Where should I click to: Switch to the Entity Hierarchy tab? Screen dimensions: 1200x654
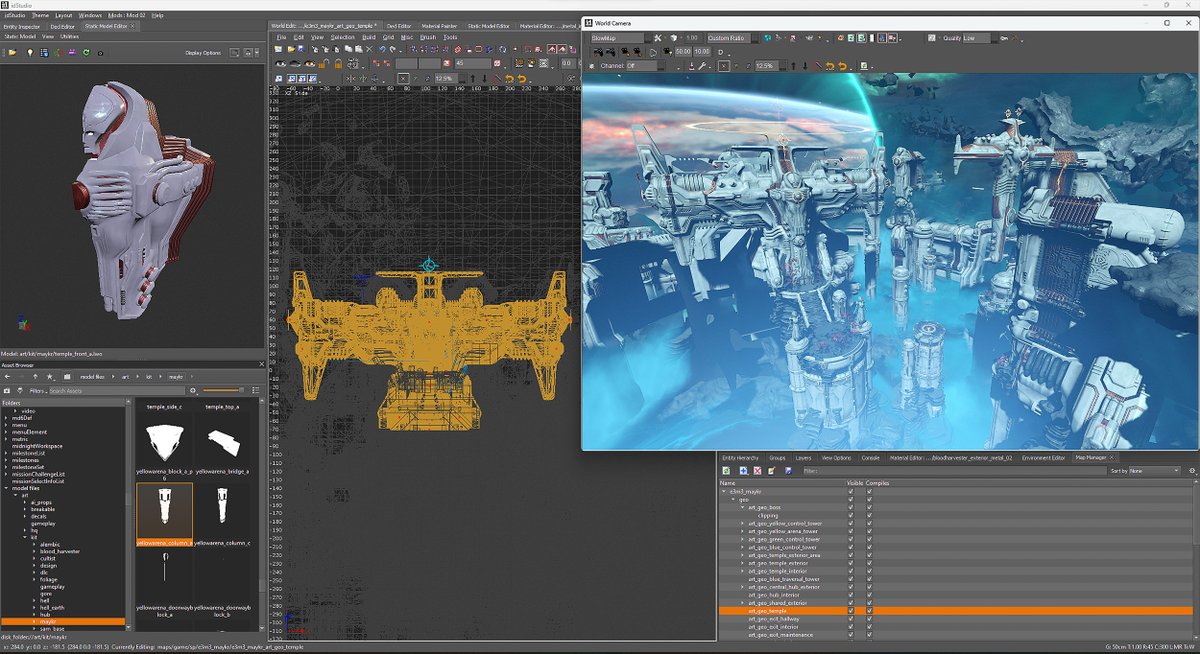point(741,457)
